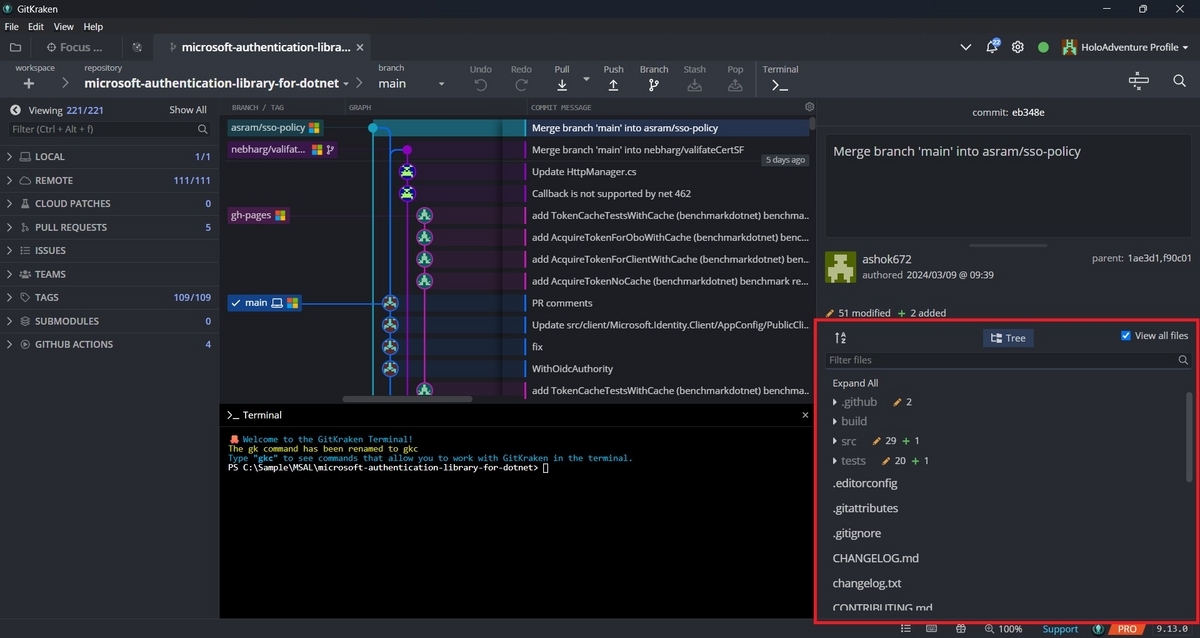This screenshot has width=1200, height=638.
Task: Add a workspace with plus icon
Action: [29, 84]
